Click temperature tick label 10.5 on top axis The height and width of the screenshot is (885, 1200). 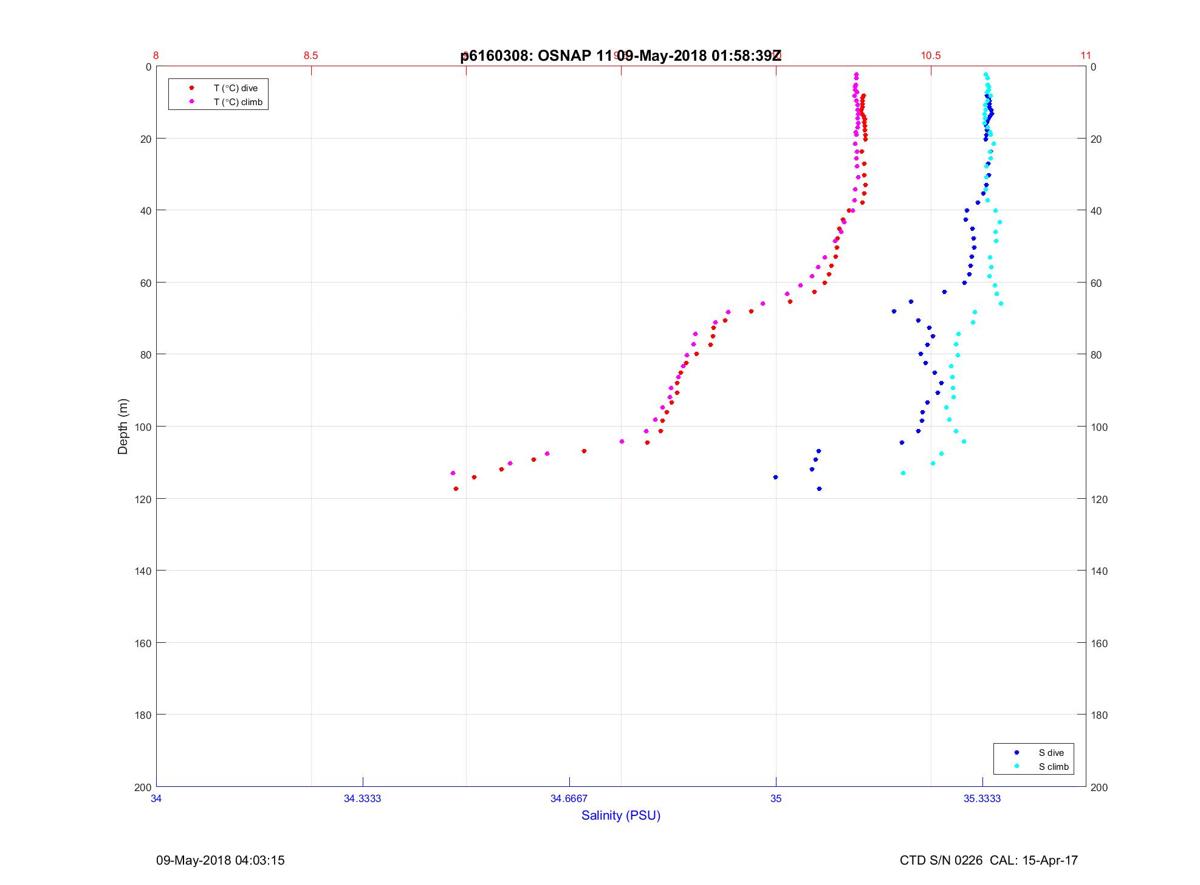[931, 56]
